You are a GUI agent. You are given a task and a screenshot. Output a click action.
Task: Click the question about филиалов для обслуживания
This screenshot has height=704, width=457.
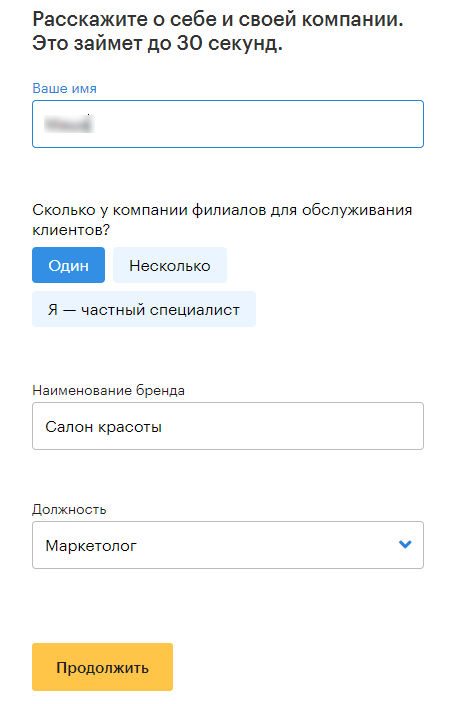222,220
